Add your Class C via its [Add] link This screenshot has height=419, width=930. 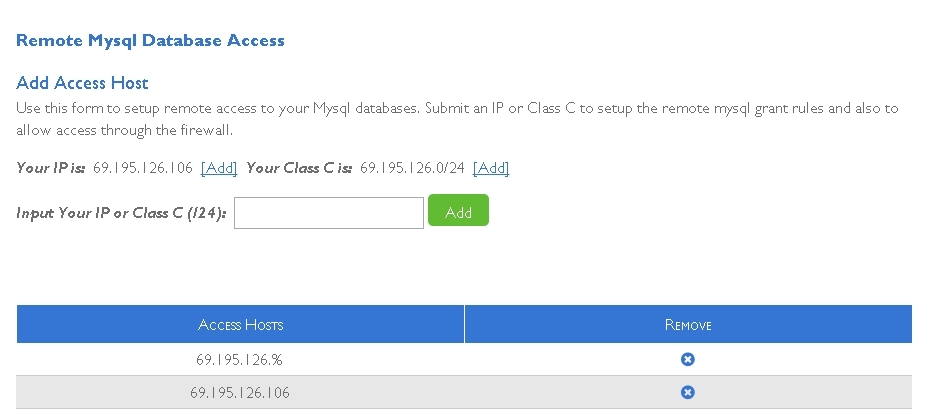[491, 168]
